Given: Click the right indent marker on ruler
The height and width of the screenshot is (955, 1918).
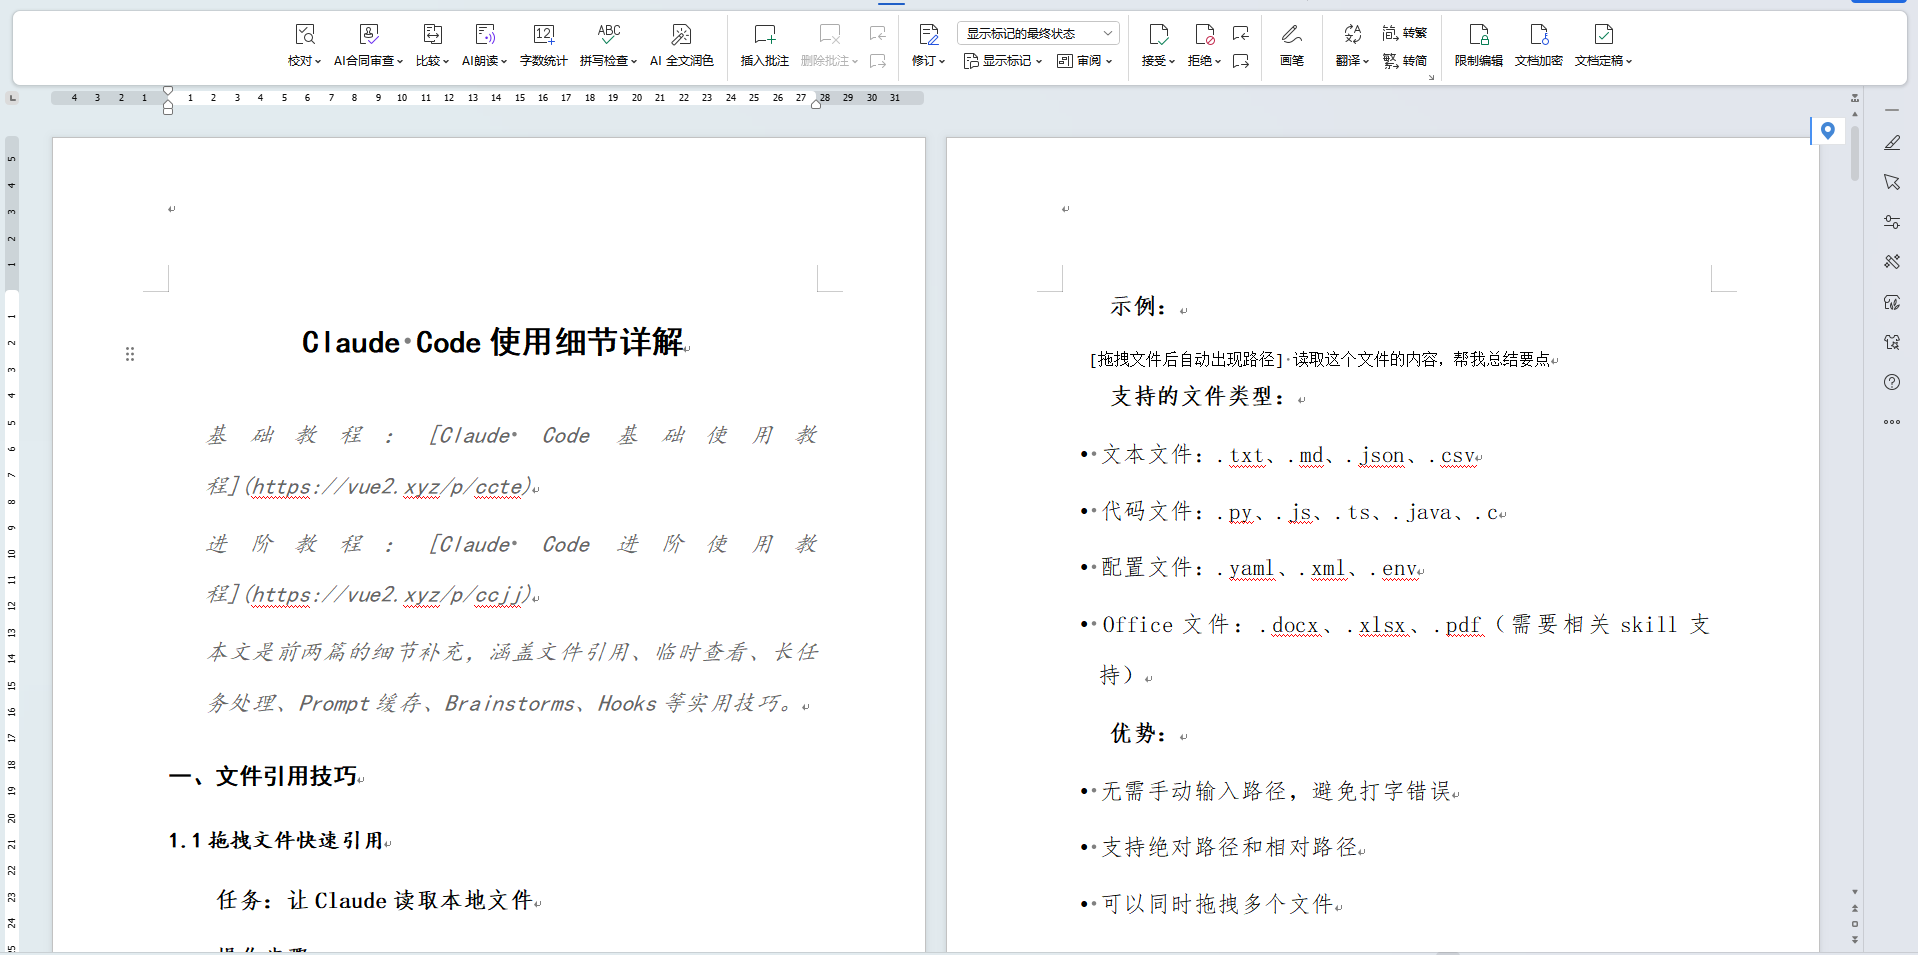Looking at the screenshot, I should click(x=816, y=104).
